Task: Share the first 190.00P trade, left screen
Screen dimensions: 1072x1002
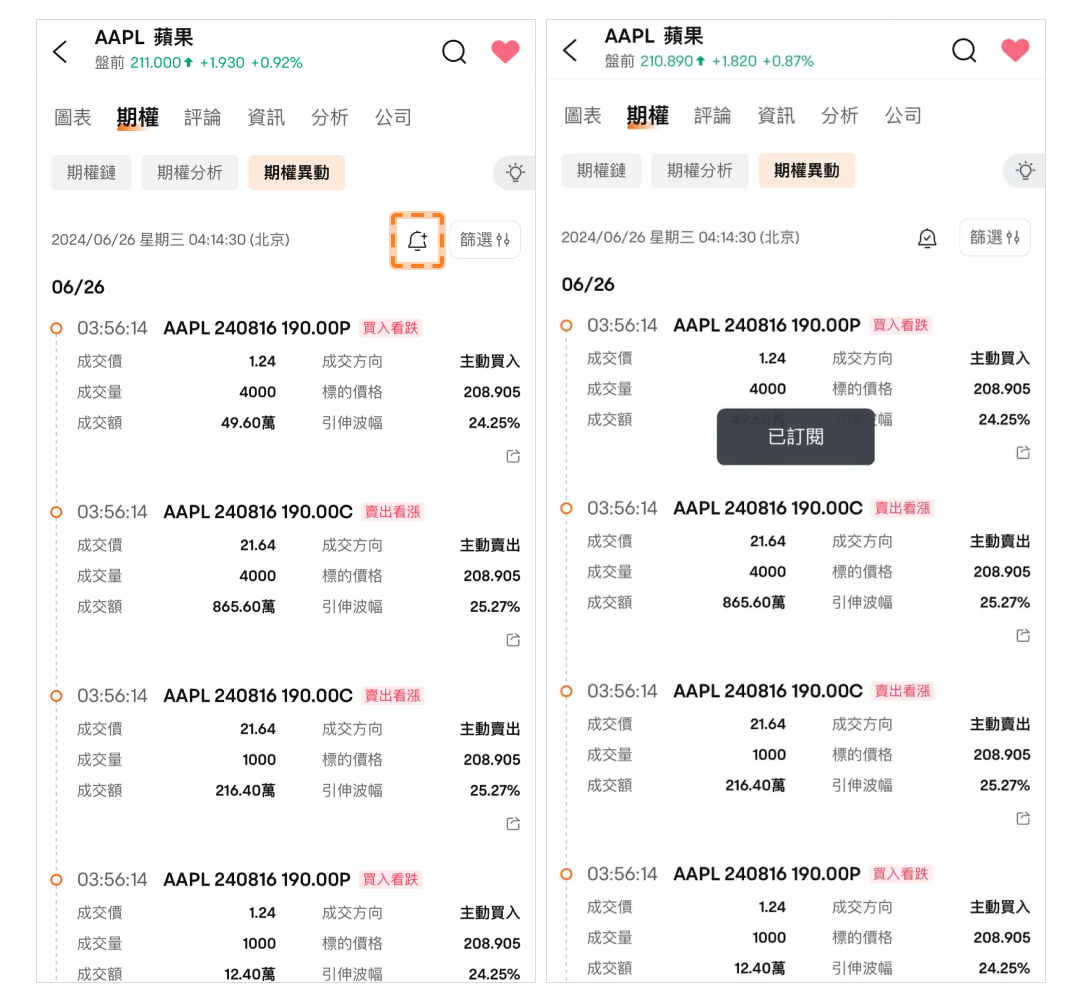Action: point(513,456)
